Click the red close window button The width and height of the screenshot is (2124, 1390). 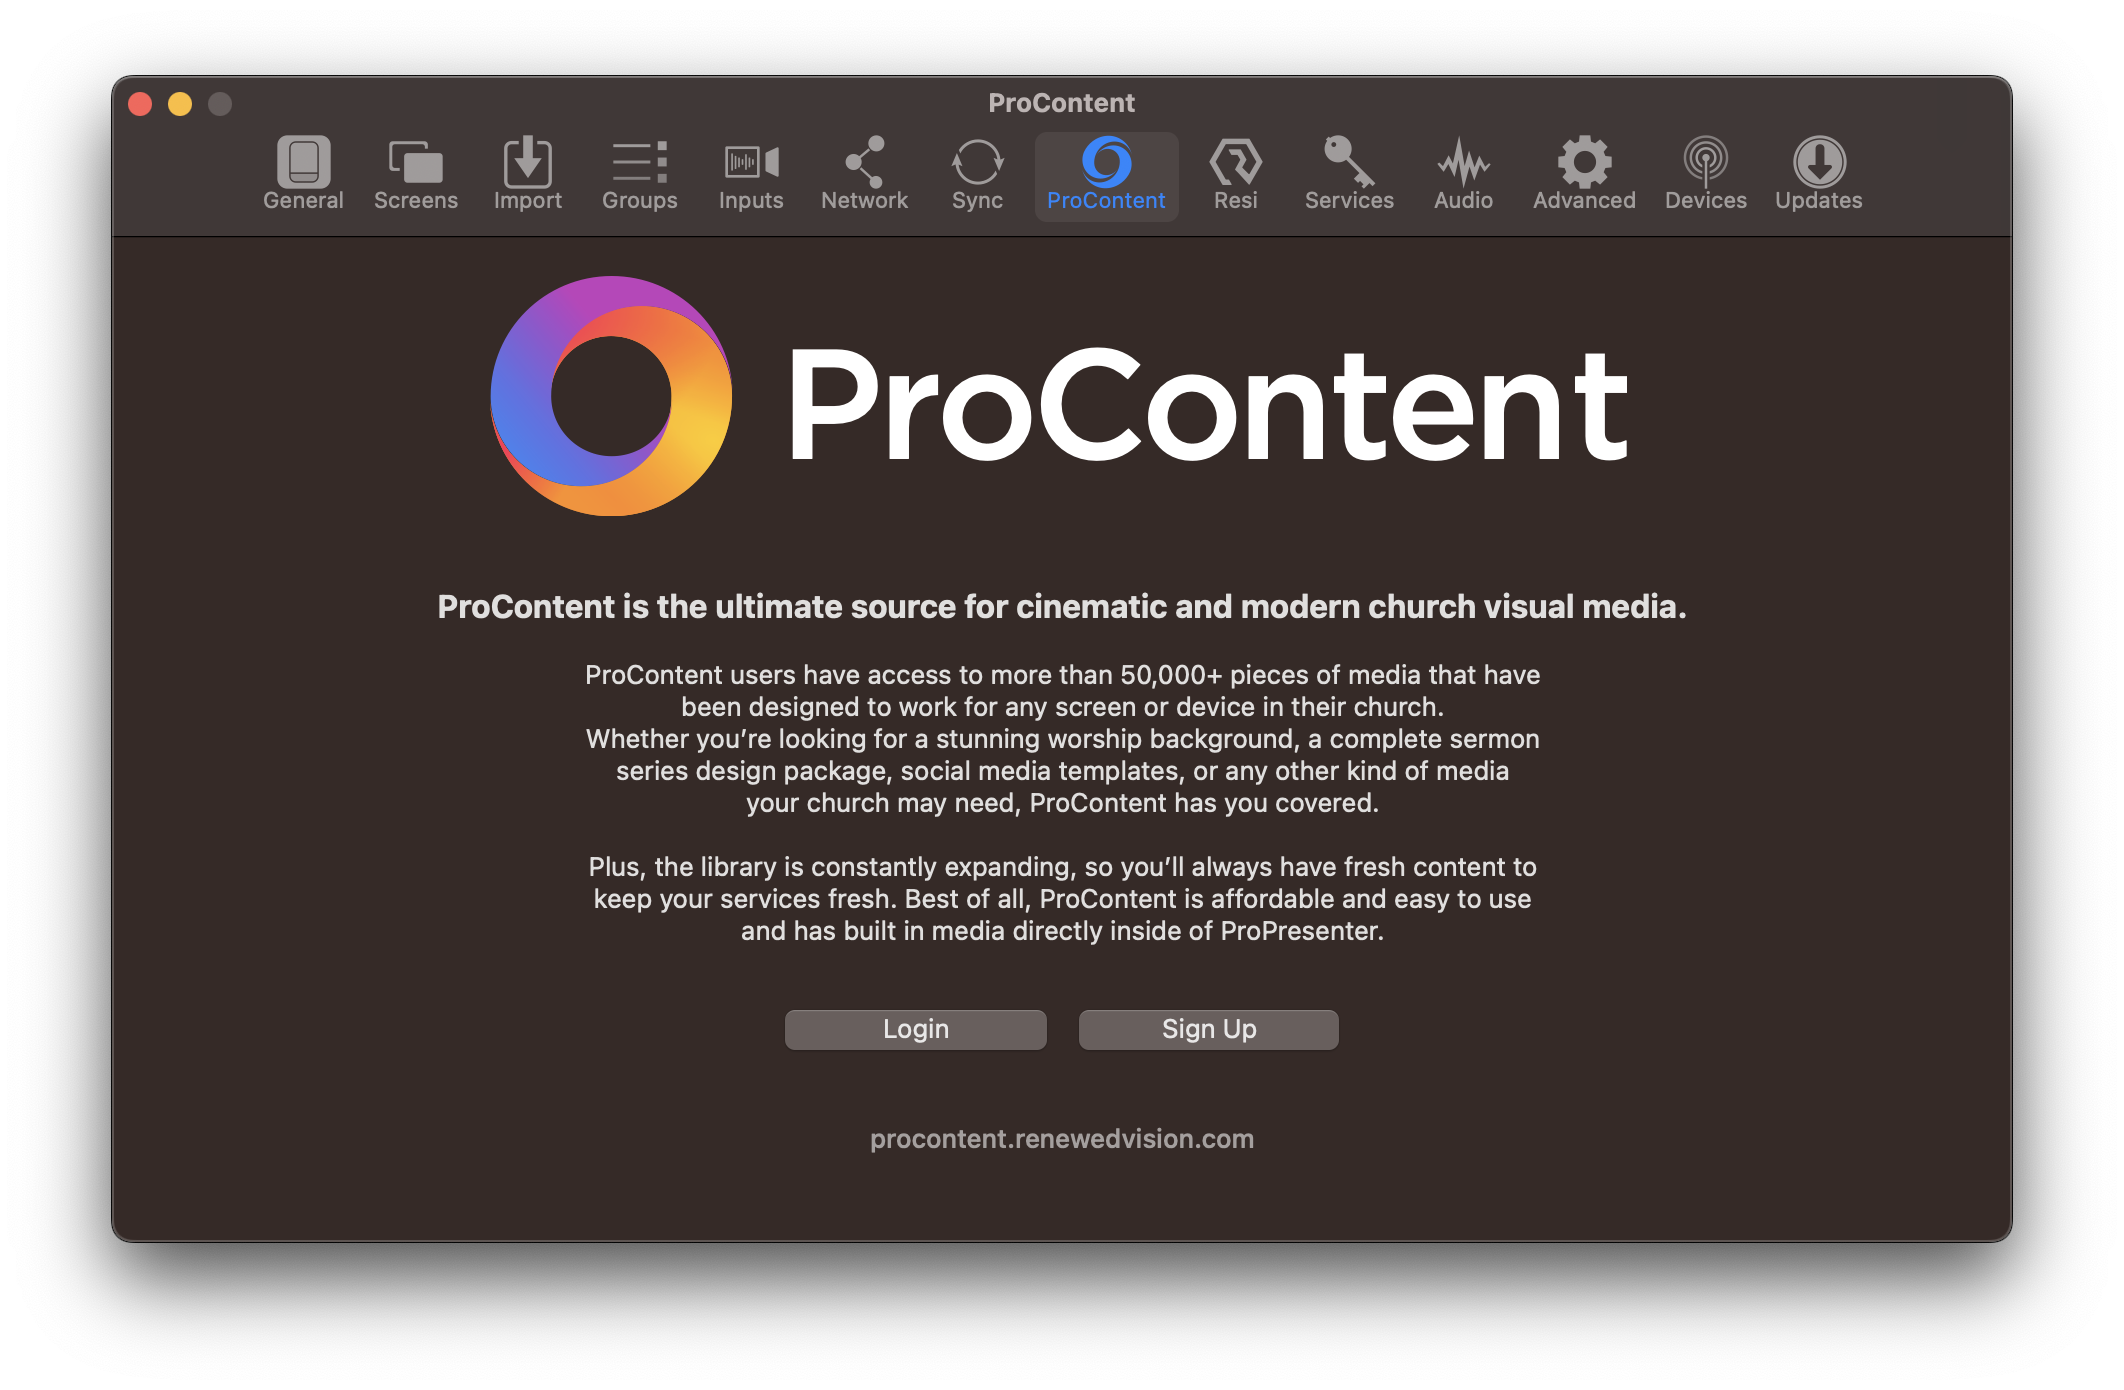(155, 102)
